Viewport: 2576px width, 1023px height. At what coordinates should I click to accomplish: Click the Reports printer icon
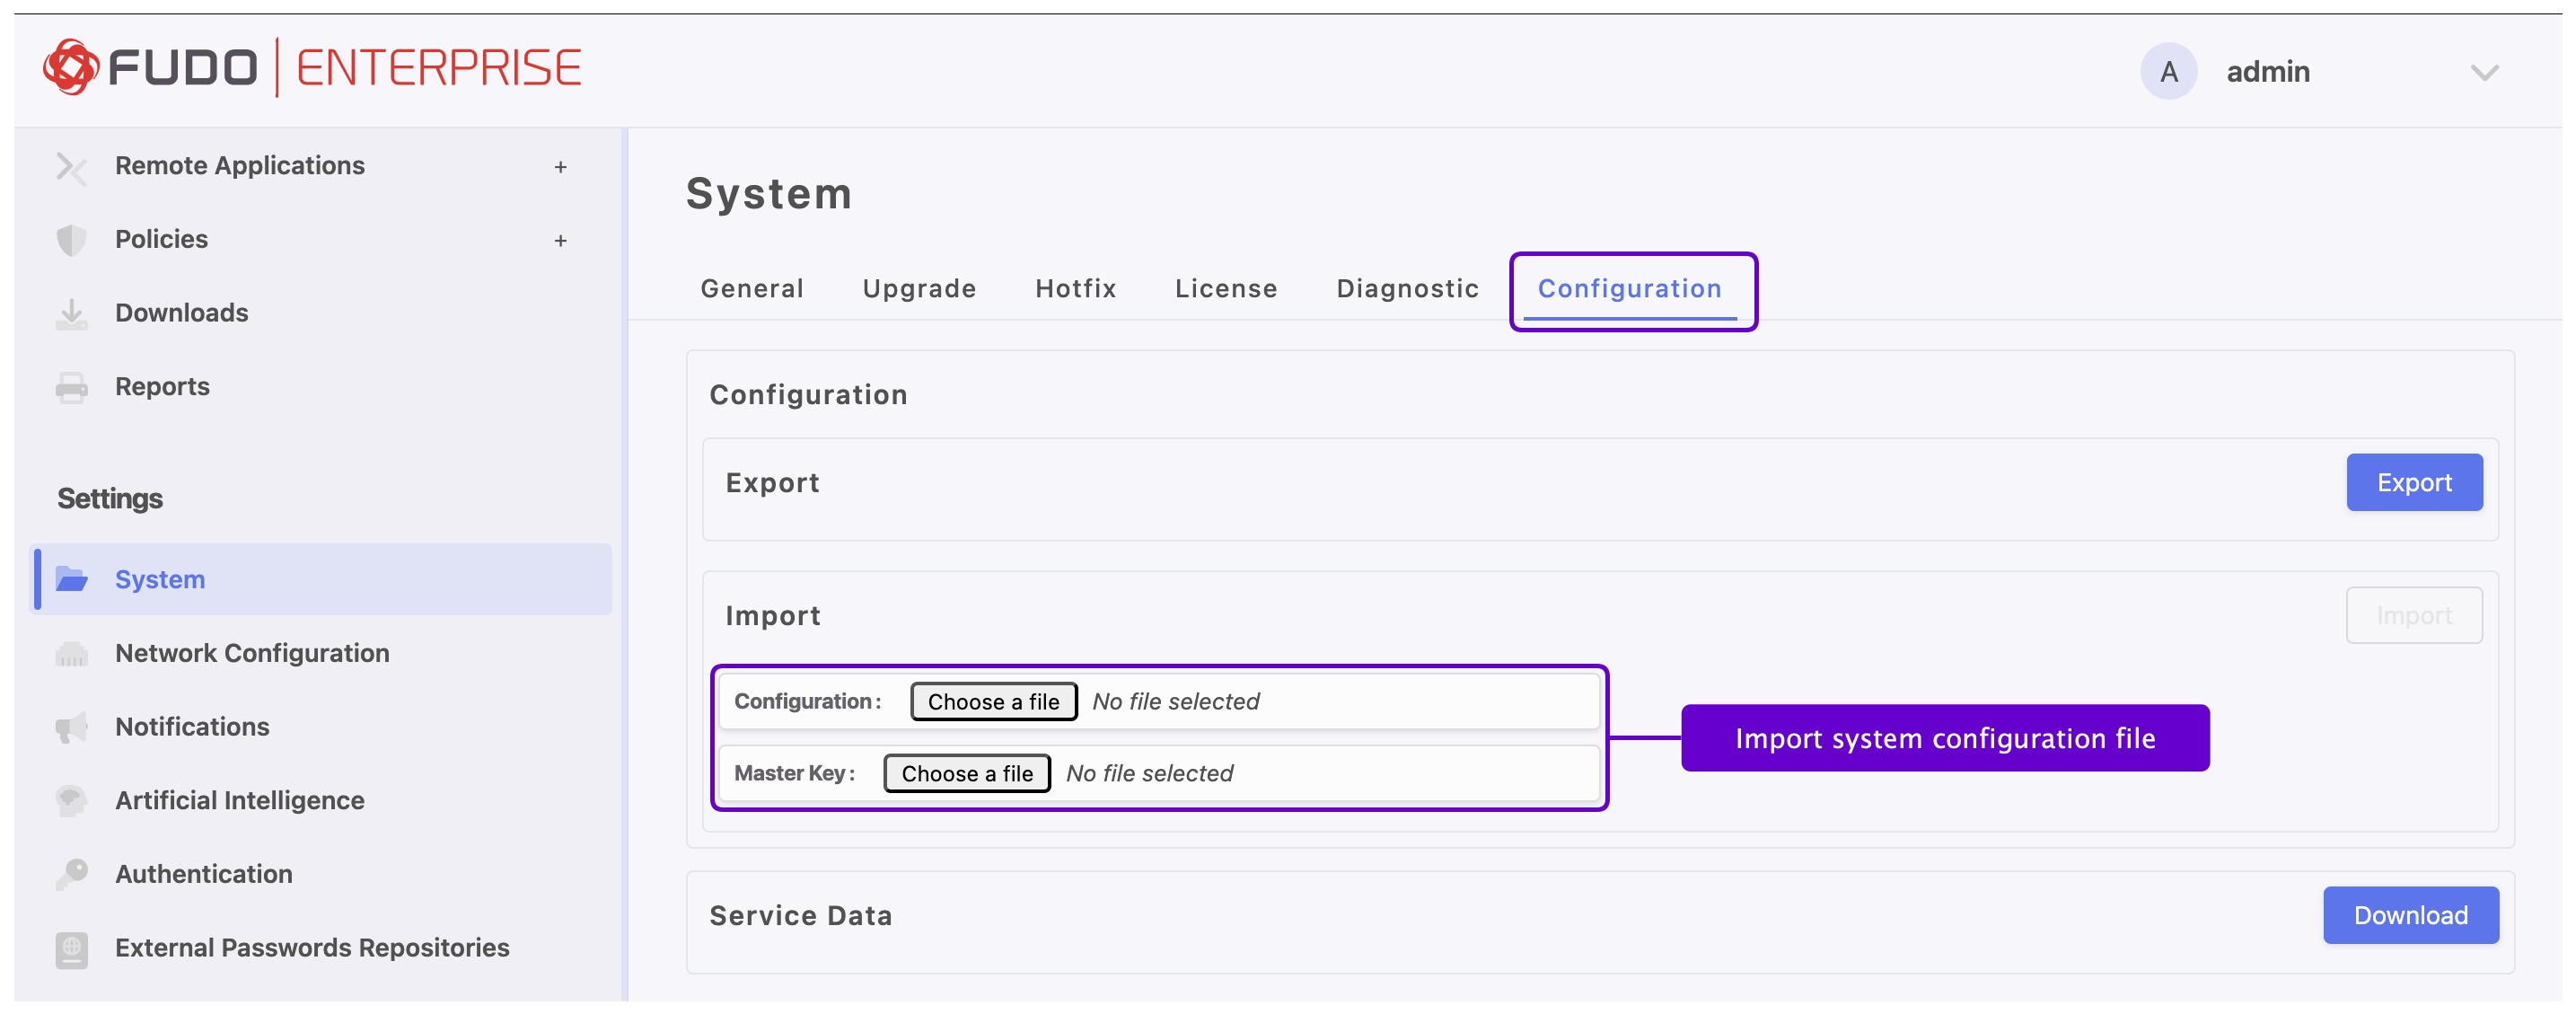(71, 387)
